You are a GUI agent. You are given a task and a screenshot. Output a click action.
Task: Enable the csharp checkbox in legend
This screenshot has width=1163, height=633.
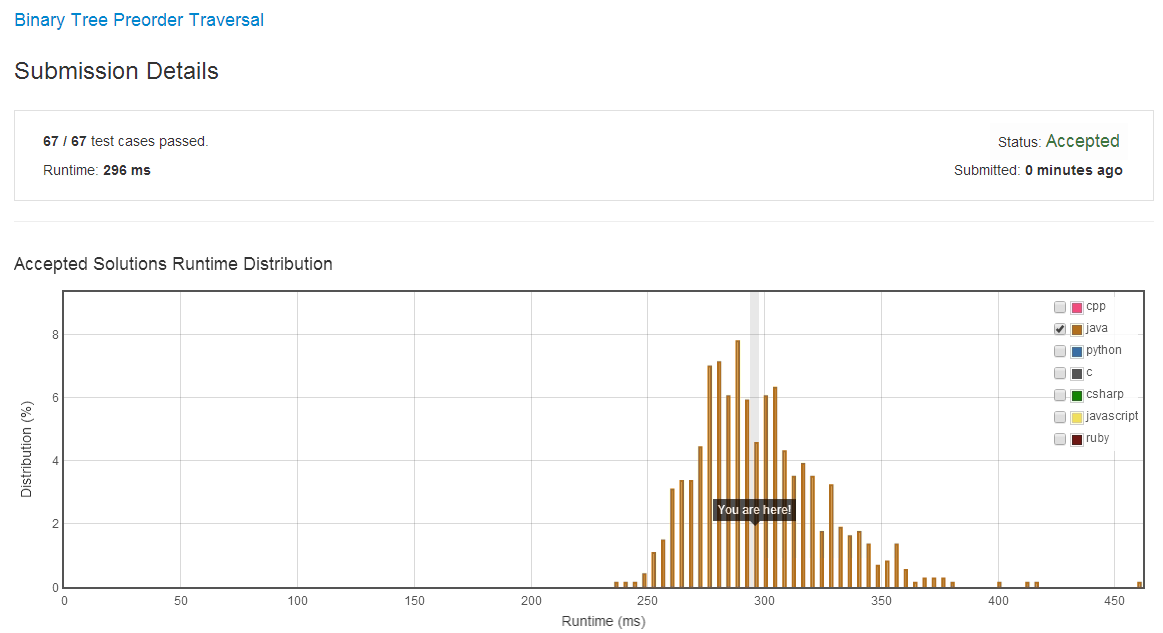click(x=1060, y=395)
